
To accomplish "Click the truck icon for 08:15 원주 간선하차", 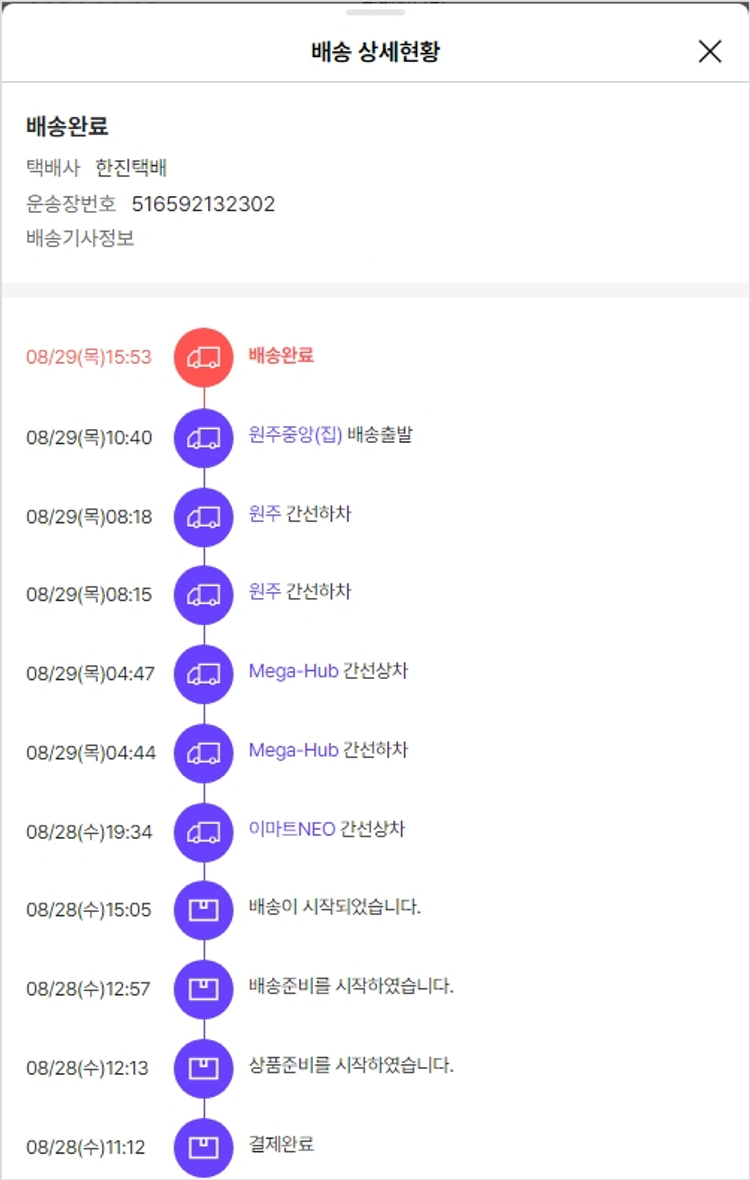I will pos(204,595).
